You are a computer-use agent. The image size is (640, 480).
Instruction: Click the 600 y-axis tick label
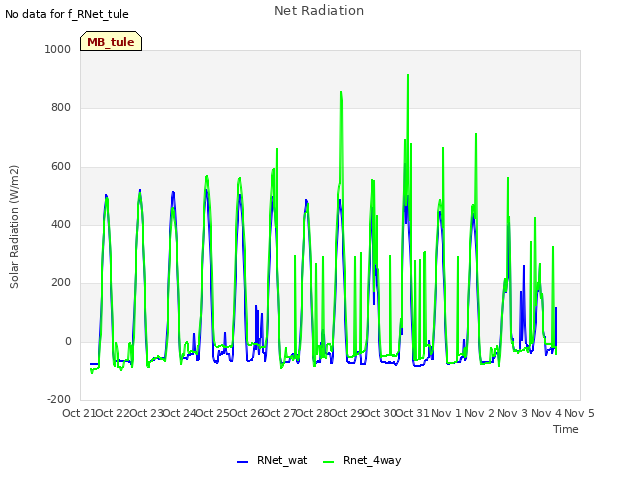61,167
